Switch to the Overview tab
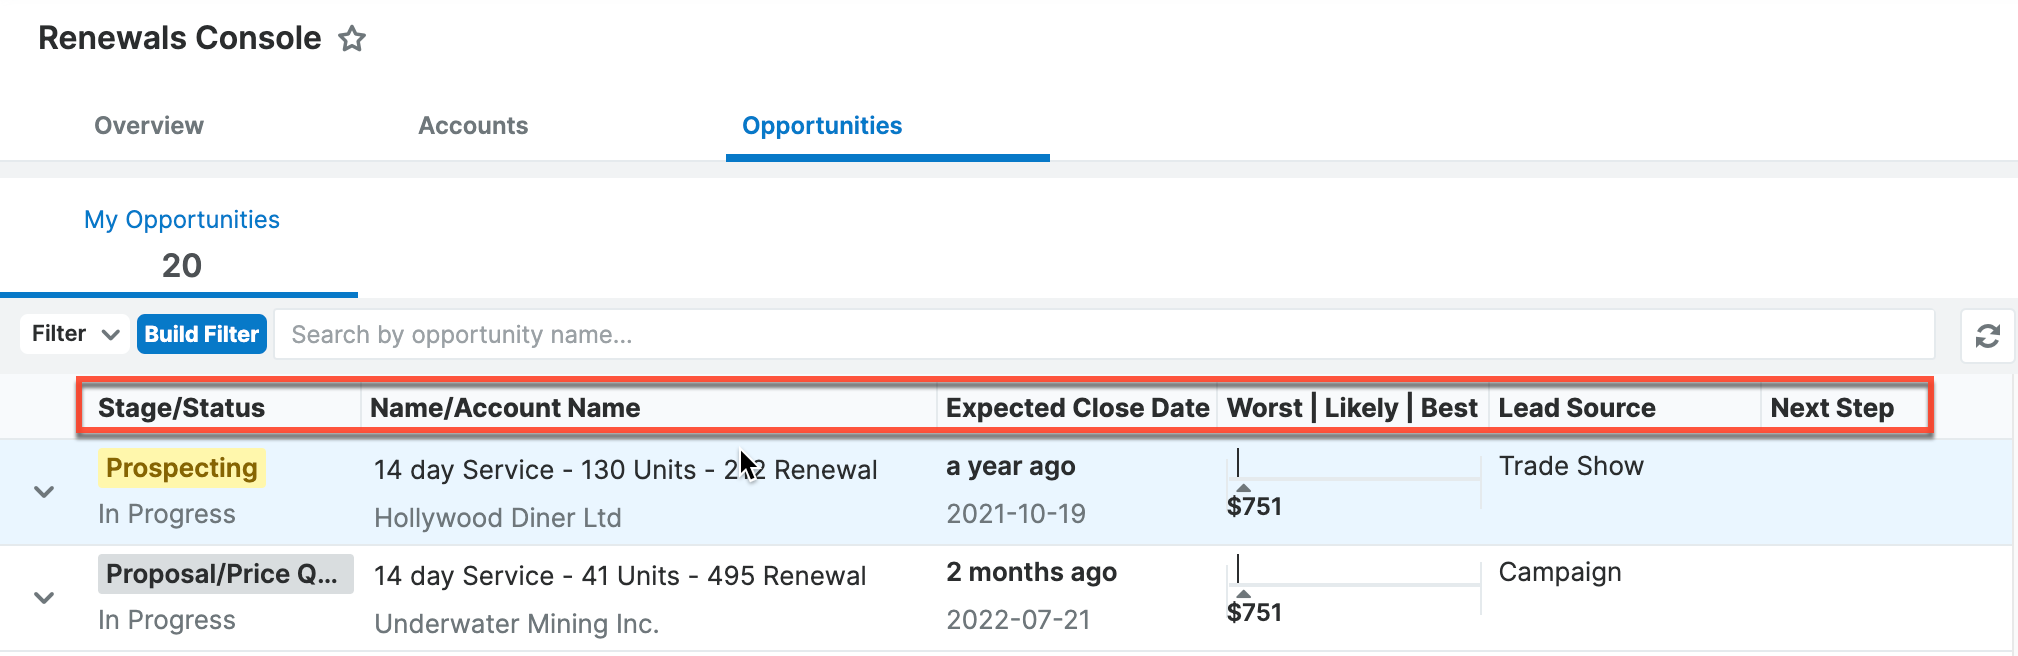 click(149, 126)
